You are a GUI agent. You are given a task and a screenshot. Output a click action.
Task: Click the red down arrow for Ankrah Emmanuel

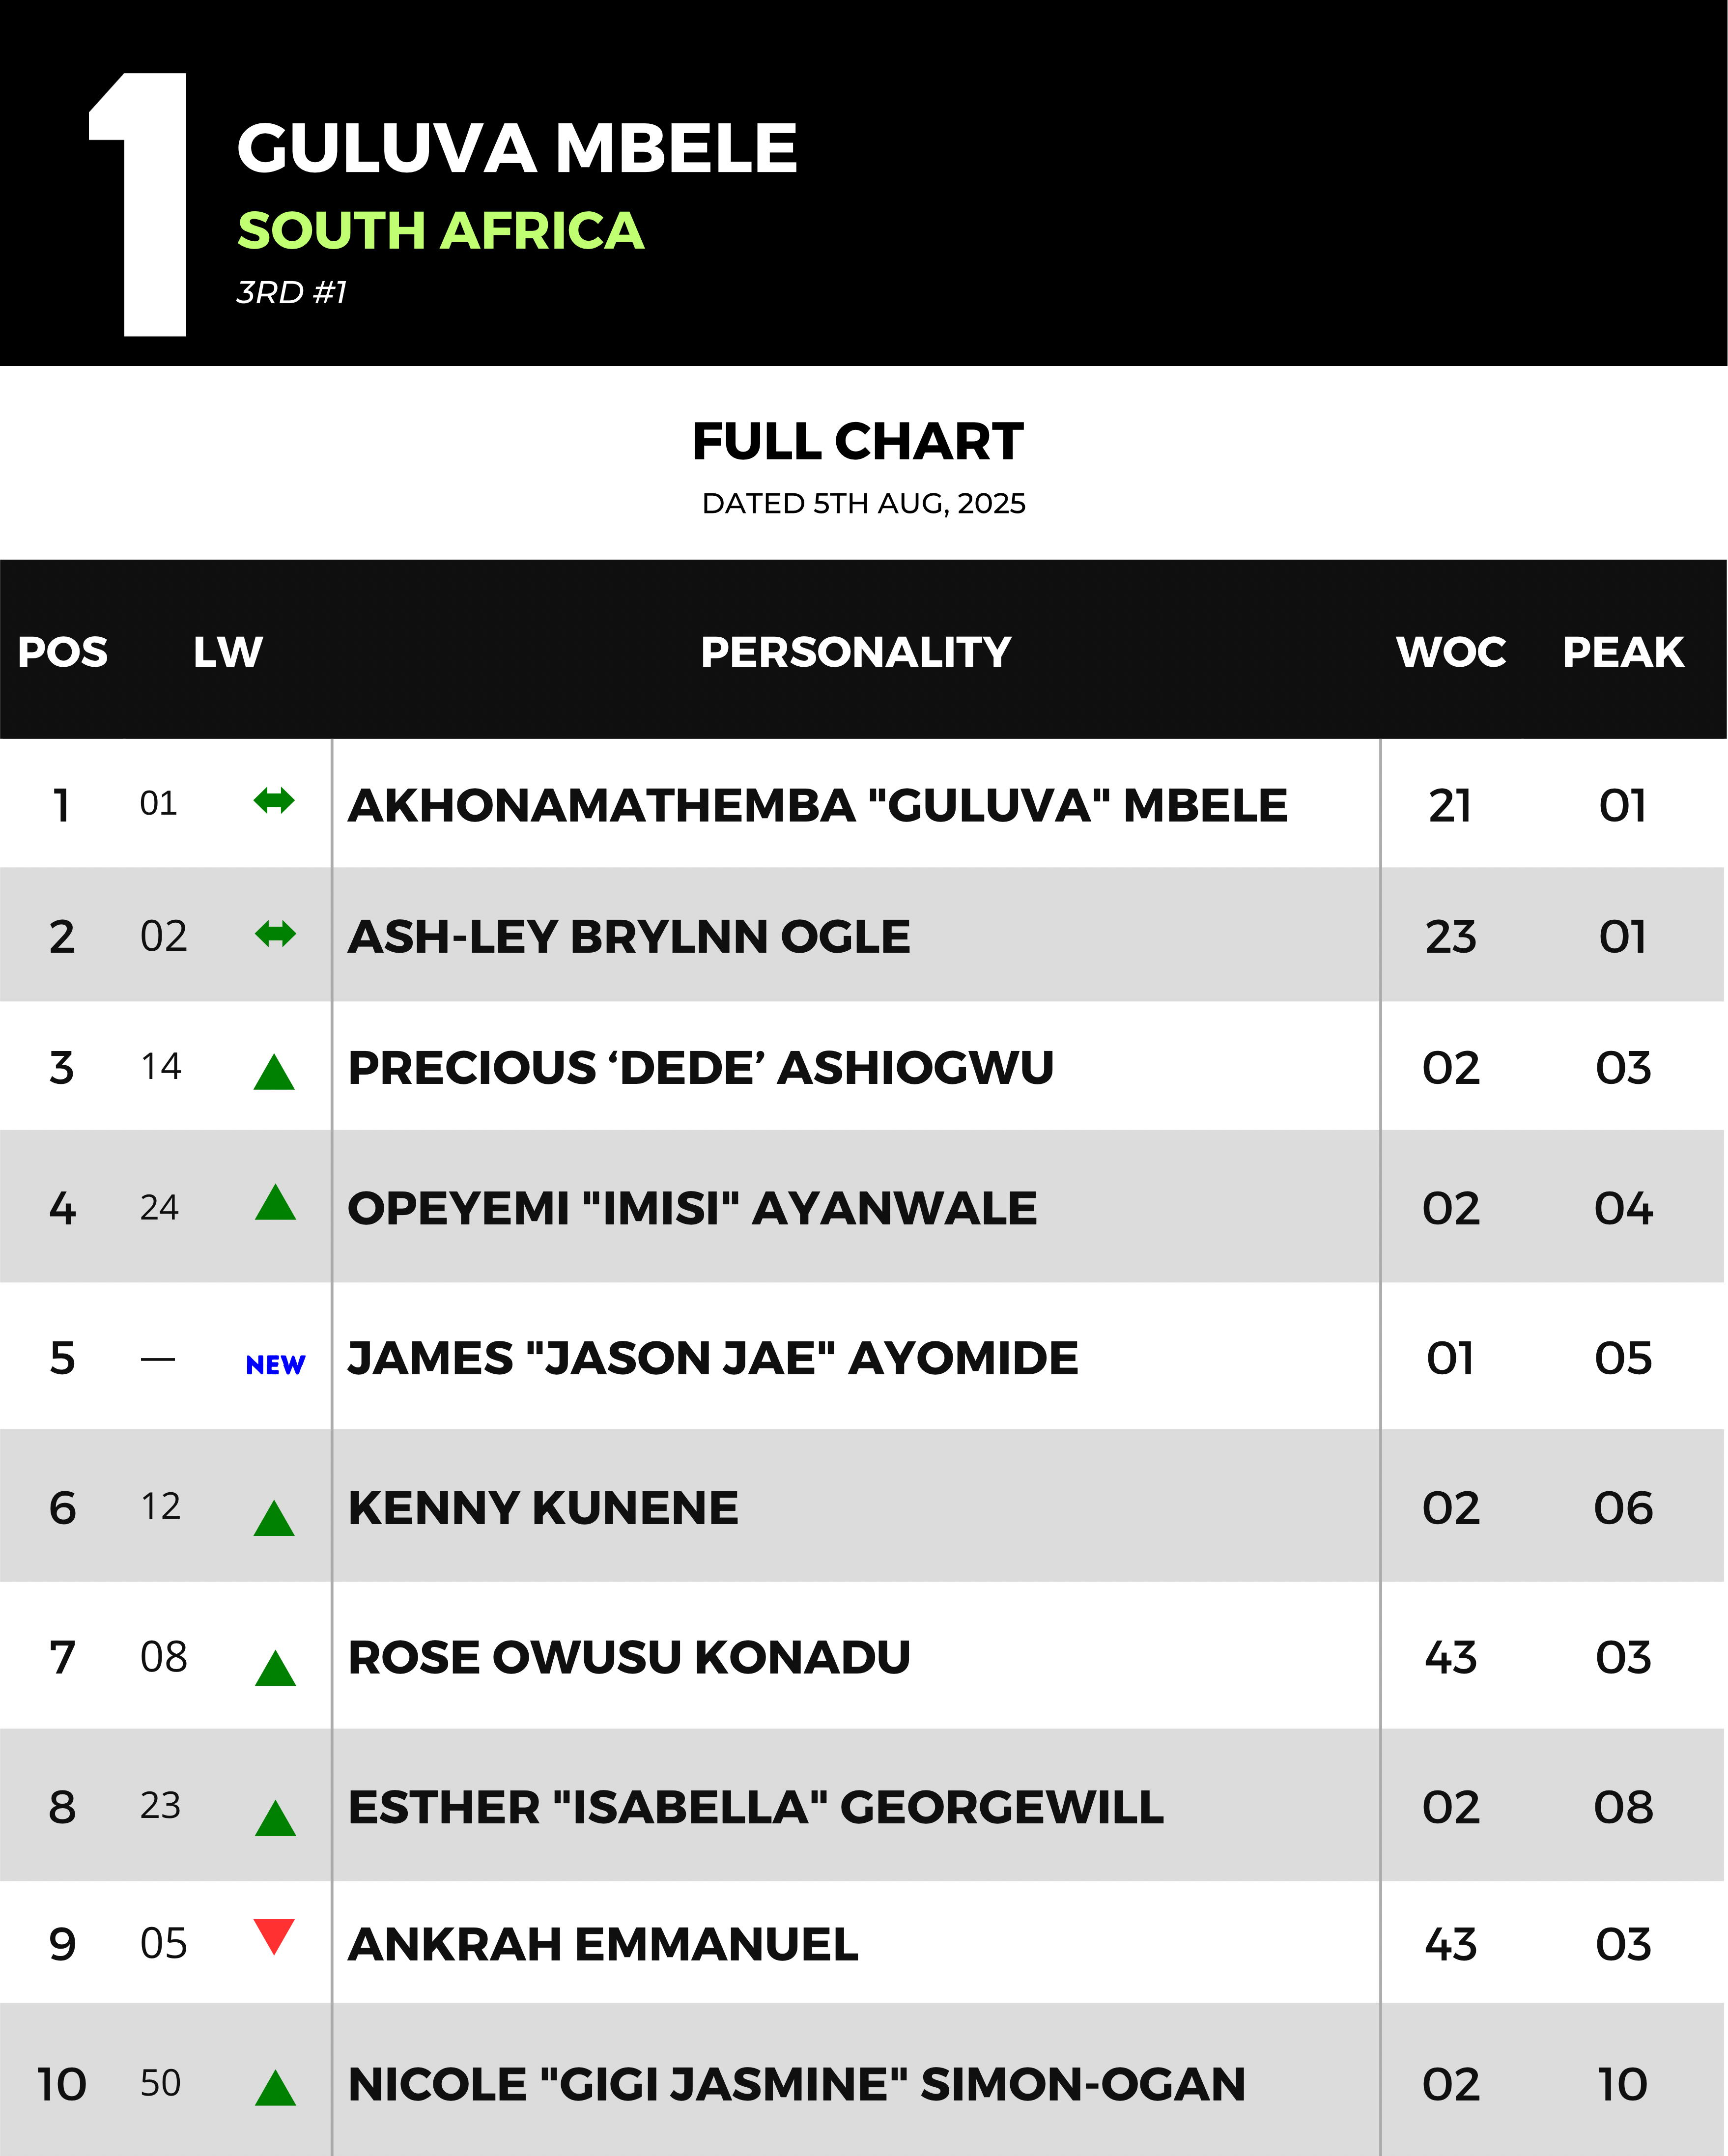(x=274, y=1936)
